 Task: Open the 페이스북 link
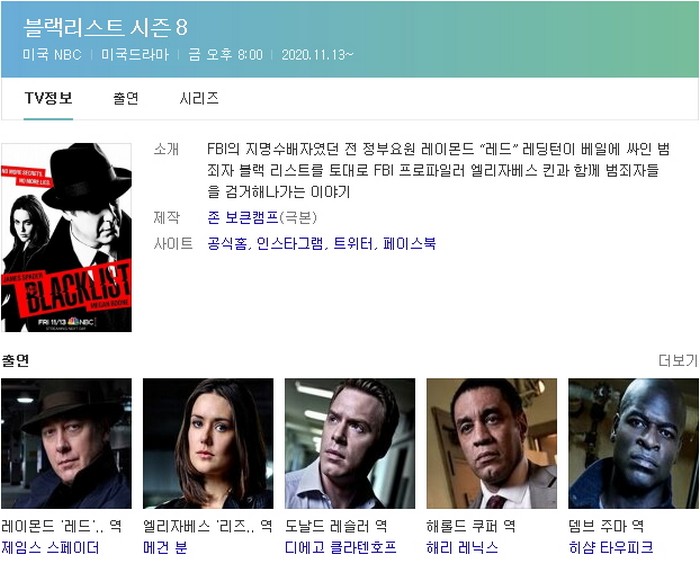coord(409,243)
